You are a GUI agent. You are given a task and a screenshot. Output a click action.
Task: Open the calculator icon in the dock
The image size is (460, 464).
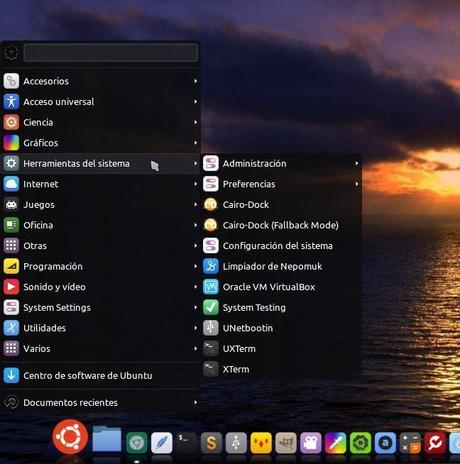click(410, 443)
